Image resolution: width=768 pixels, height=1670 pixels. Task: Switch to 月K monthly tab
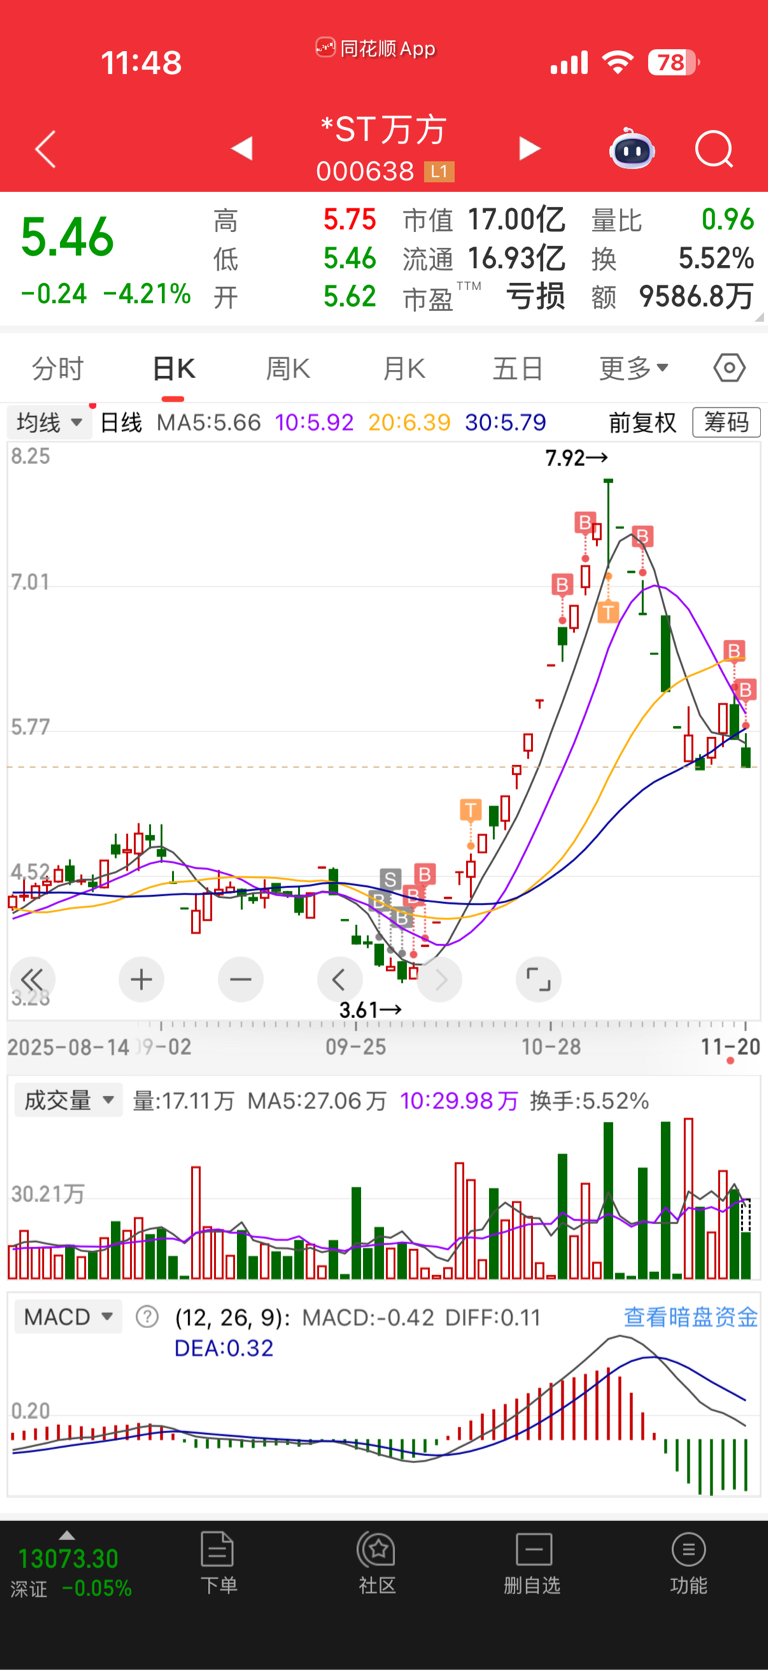point(404,368)
